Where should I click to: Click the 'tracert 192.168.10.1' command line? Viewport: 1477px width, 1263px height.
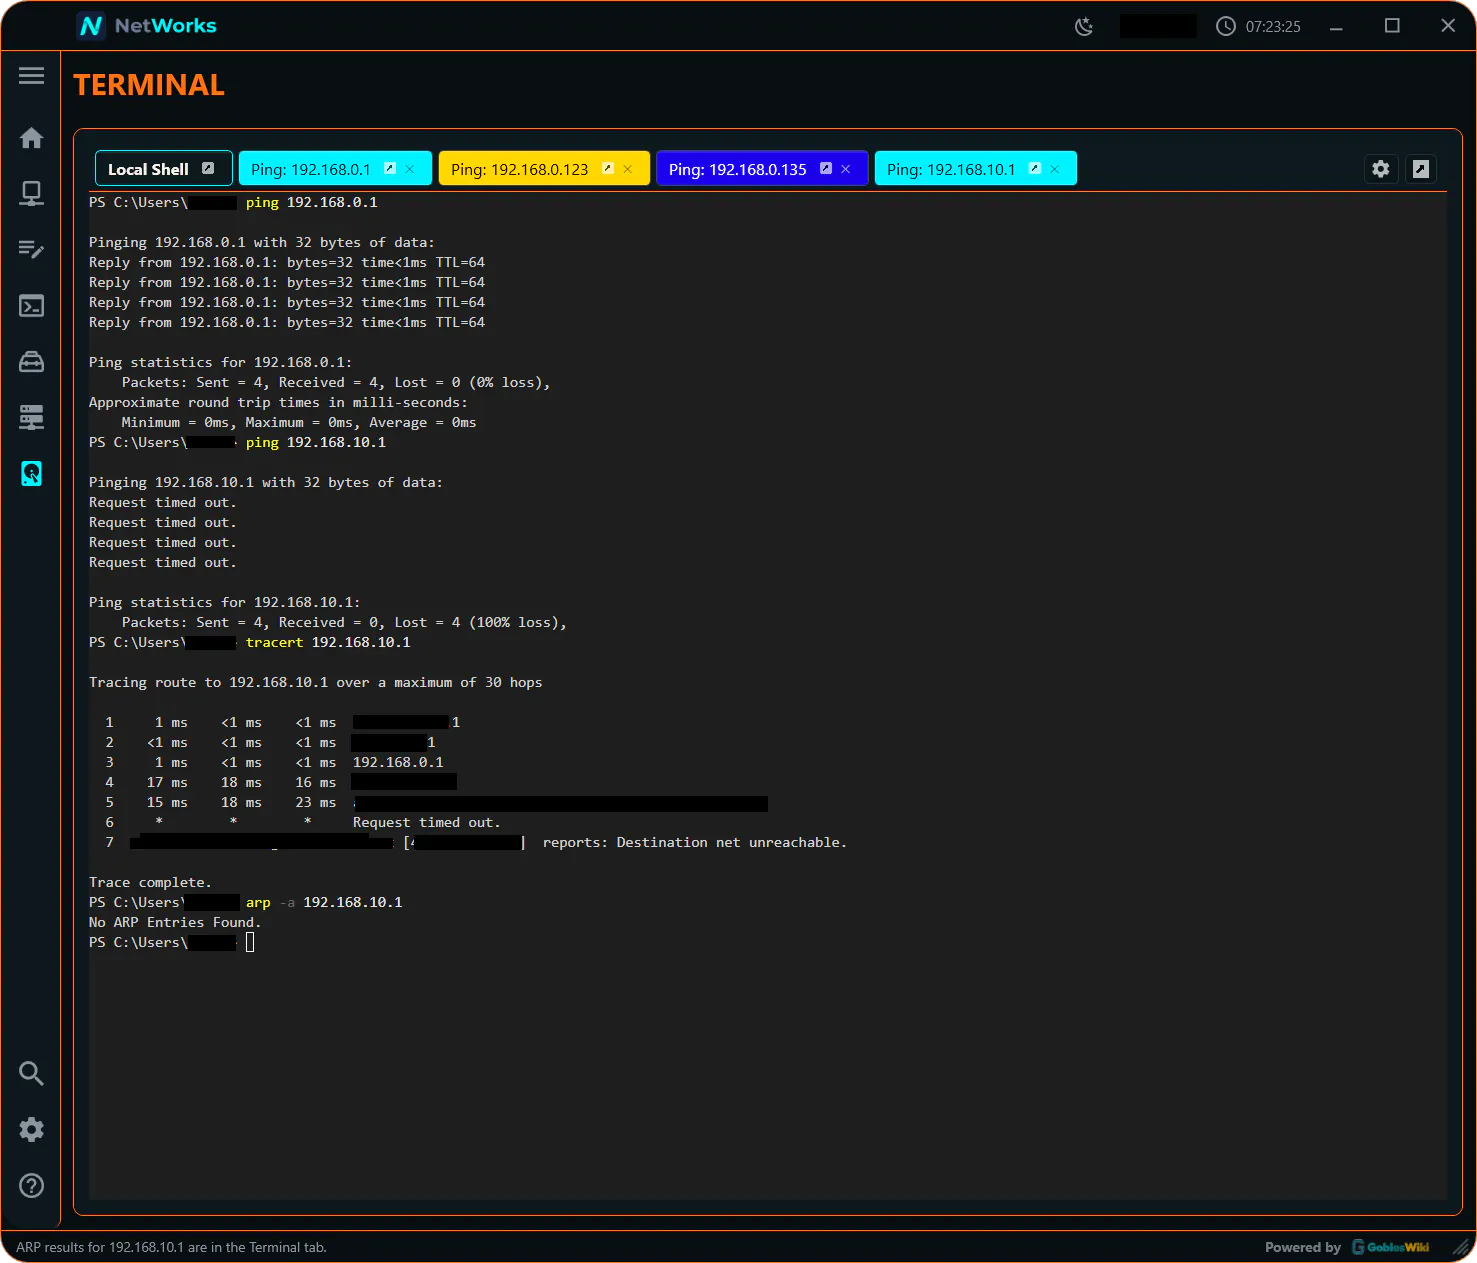click(328, 642)
